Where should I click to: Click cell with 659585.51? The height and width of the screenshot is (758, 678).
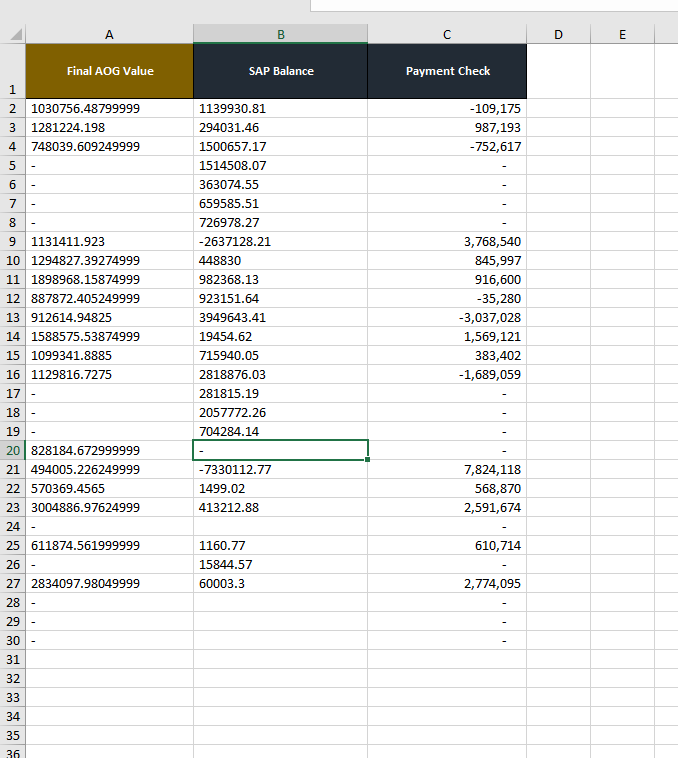280,204
